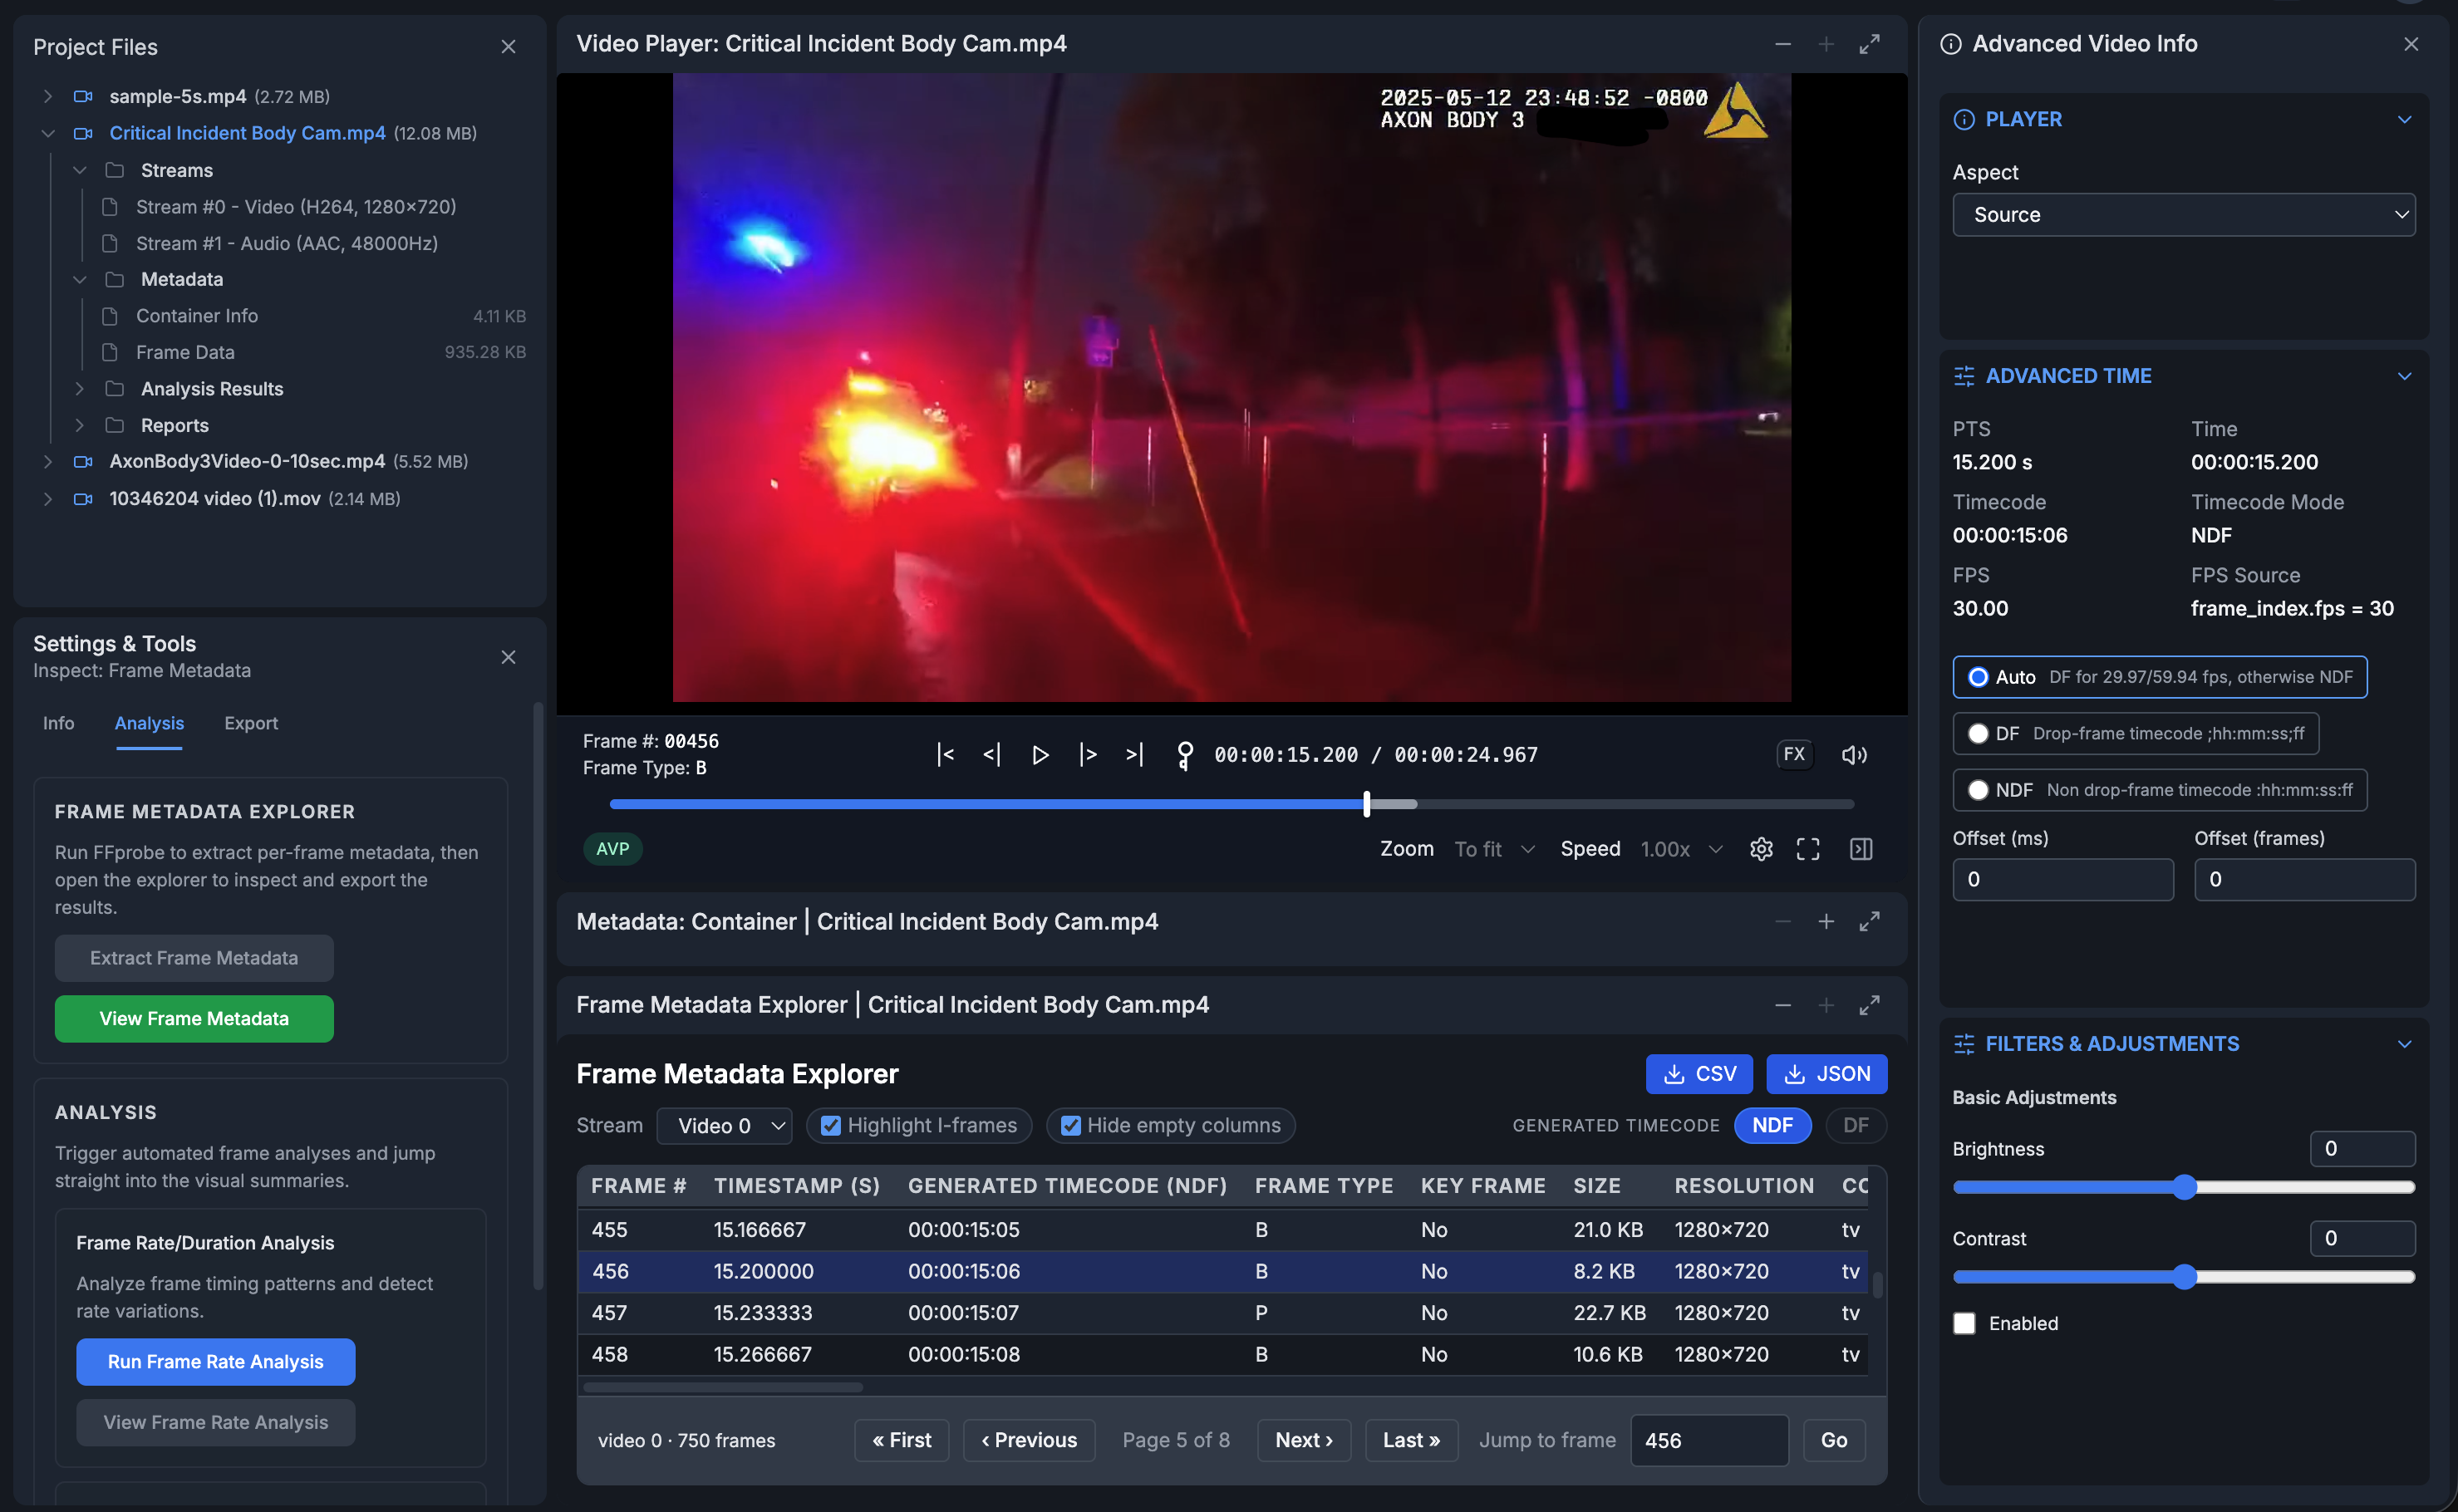Switch to the Info tab in Settings & Tools
The width and height of the screenshot is (2458, 1512).
pos(58,723)
